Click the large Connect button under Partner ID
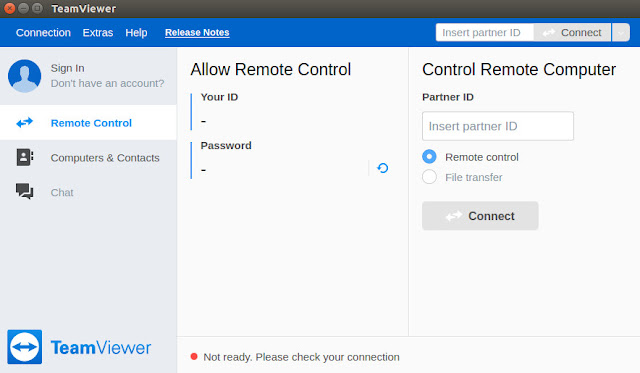The image size is (640, 373). tap(480, 215)
